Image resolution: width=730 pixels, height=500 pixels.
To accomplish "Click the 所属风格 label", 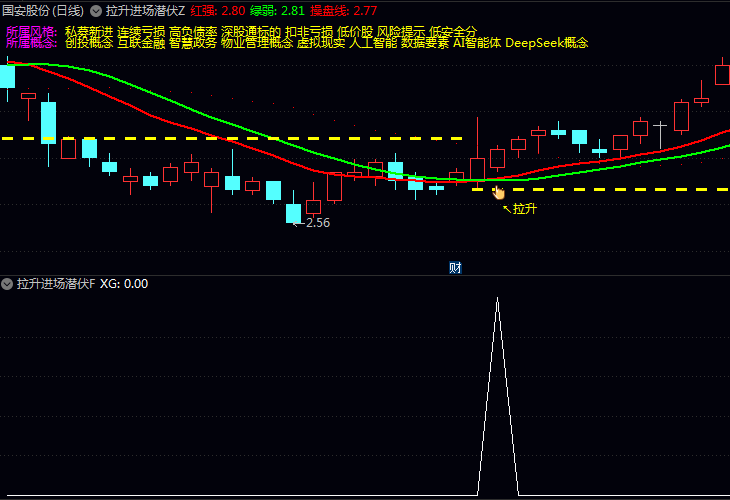I will click(31, 32).
